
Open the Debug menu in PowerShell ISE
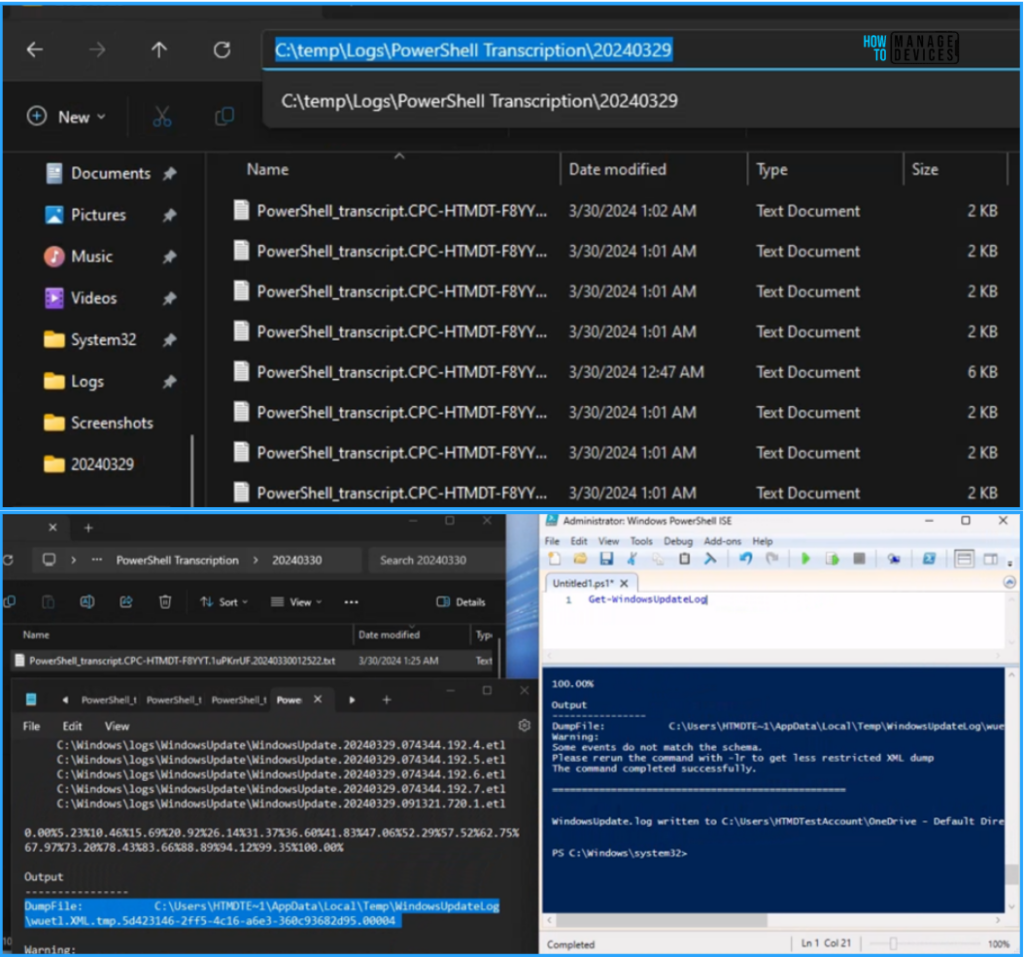(x=678, y=542)
